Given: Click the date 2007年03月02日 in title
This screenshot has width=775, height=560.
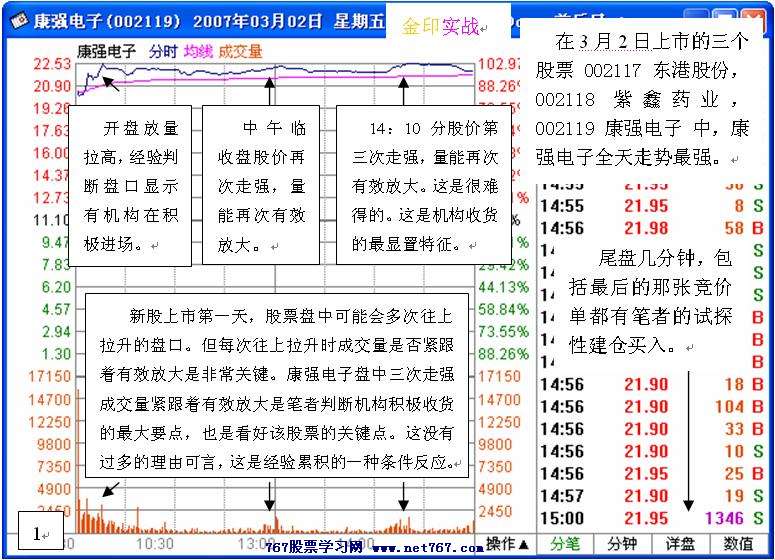Looking at the screenshot, I should click(x=258, y=21).
